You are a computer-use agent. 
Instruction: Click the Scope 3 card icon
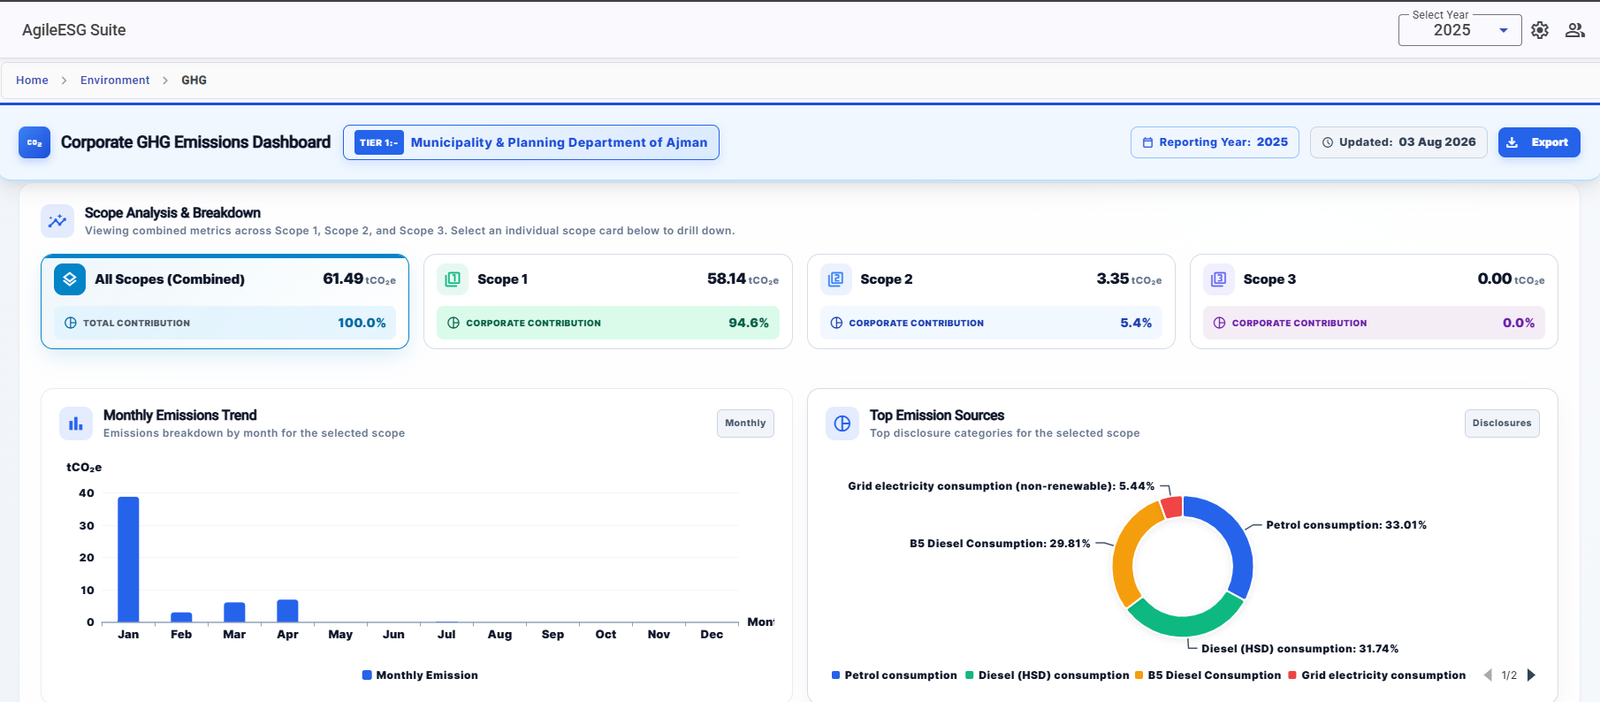tap(1219, 279)
